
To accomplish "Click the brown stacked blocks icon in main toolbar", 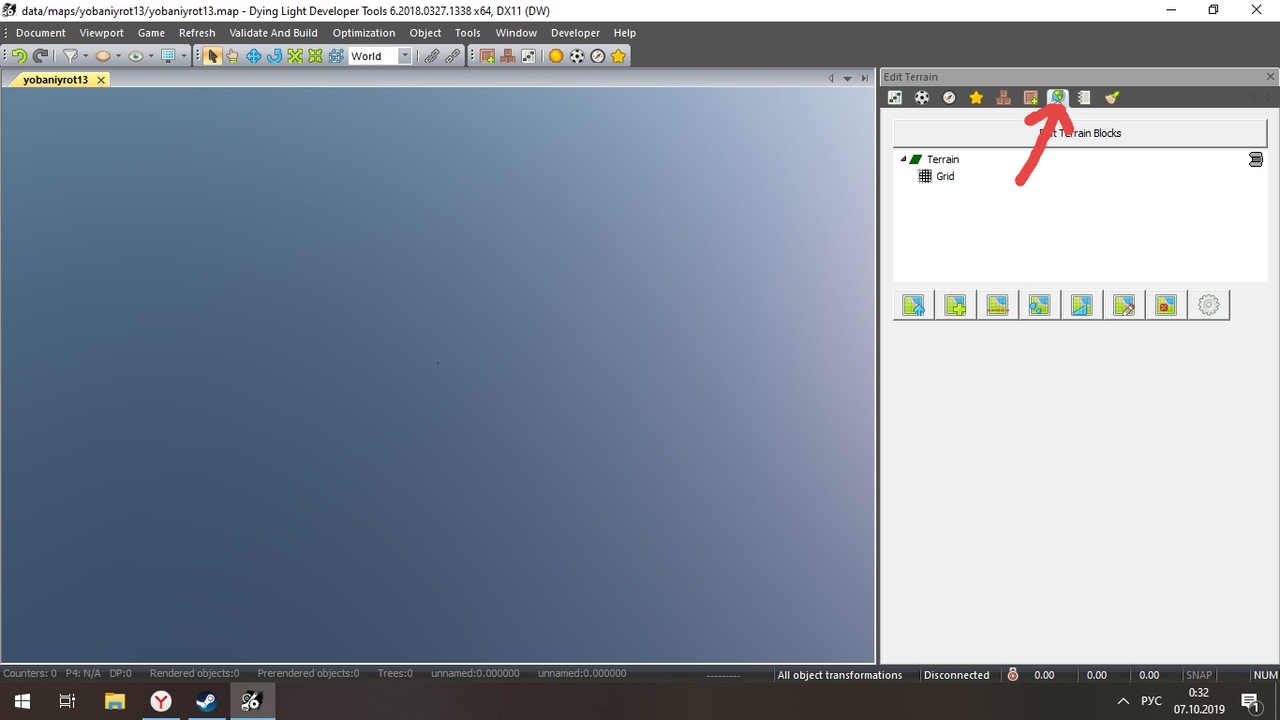I will point(508,56).
